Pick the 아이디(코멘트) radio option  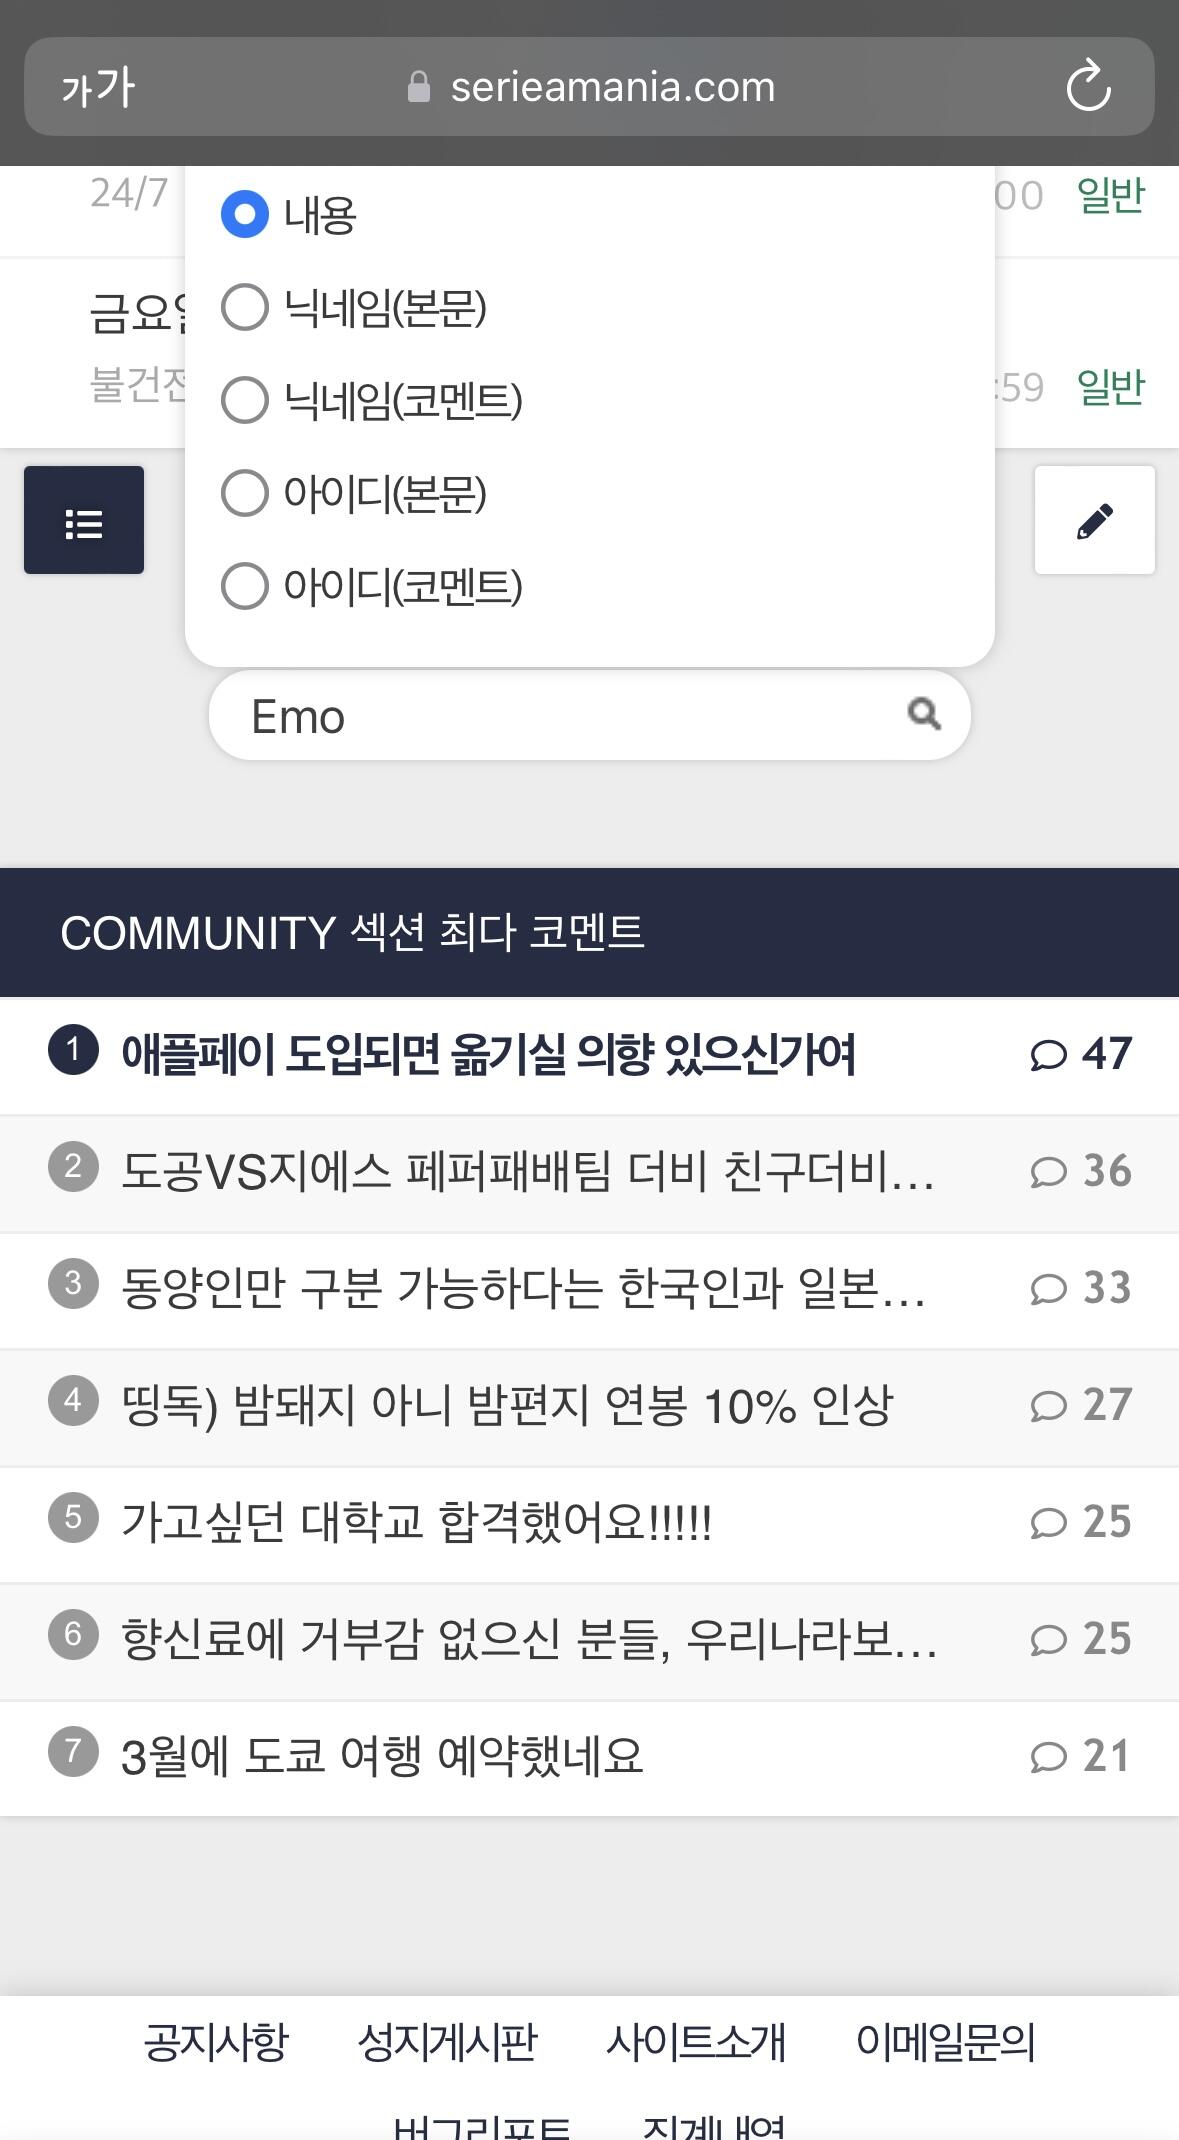[x=245, y=586]
